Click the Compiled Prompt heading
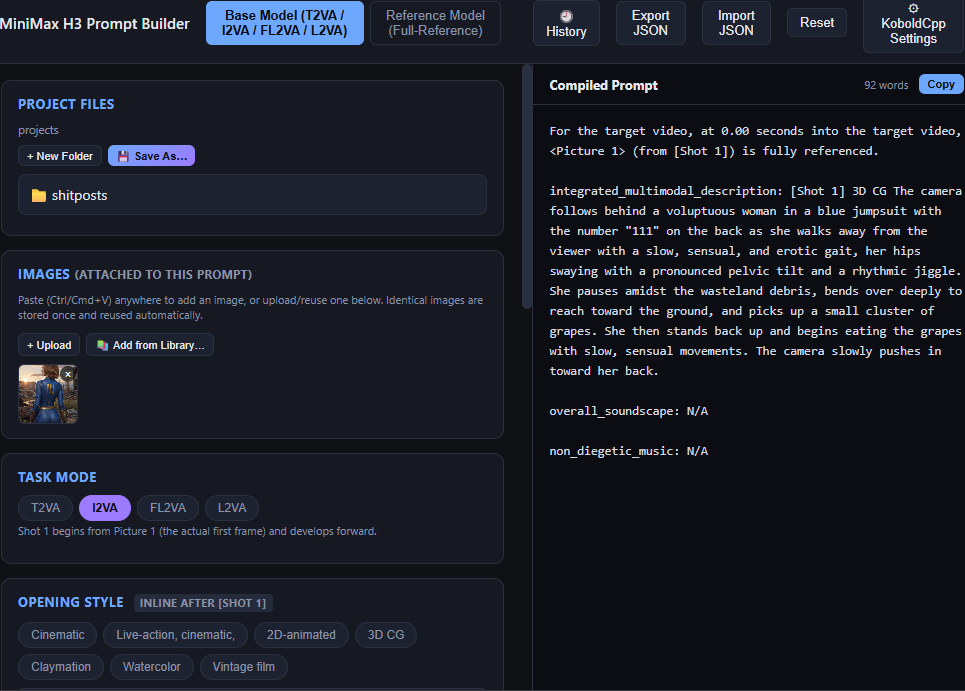Screen dimensions: 965x691 [x=603, y=86]
